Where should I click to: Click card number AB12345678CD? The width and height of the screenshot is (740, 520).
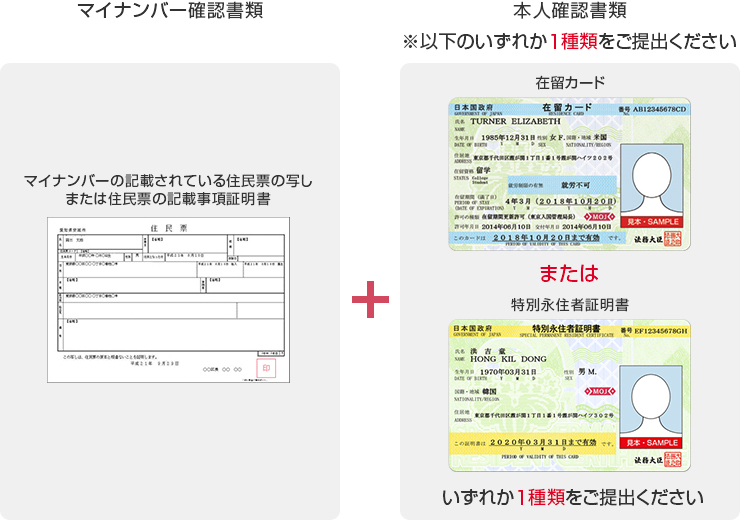[659, 109]
